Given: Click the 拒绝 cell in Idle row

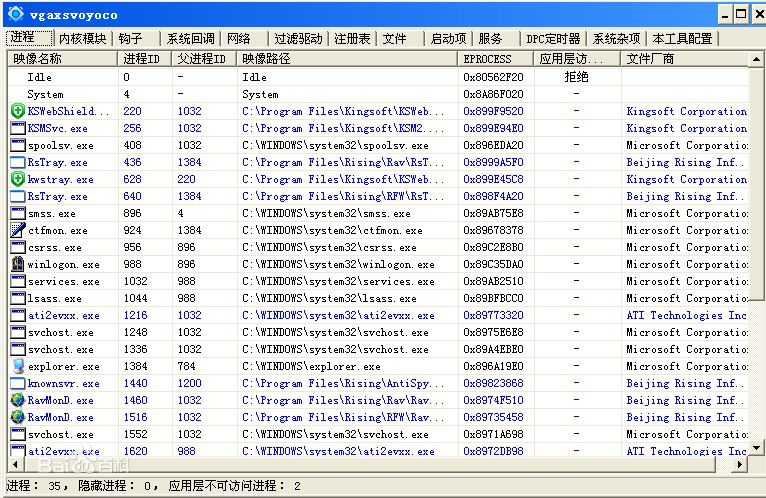Looking at the screenshot, I should [576, 77].
